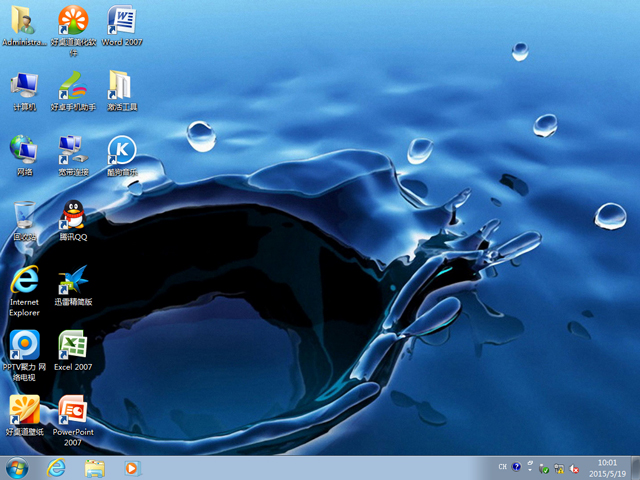640x480 pixels.
Task: Click the CH input language indicator
Action: [502, 467]
